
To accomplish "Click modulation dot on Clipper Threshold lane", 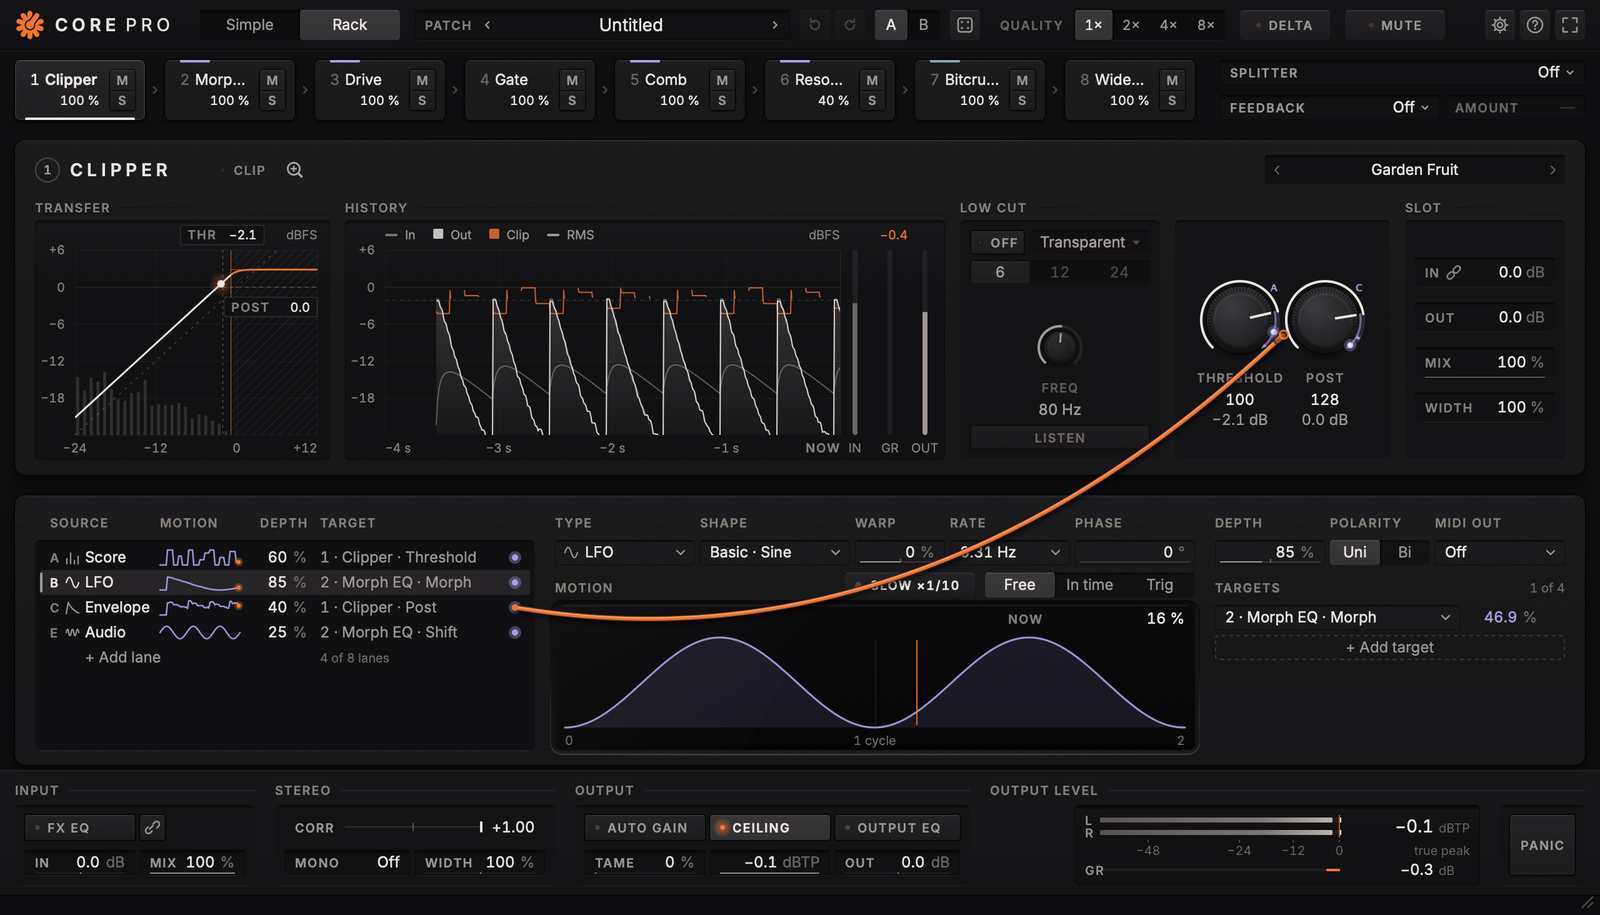I will pos(515,557).
